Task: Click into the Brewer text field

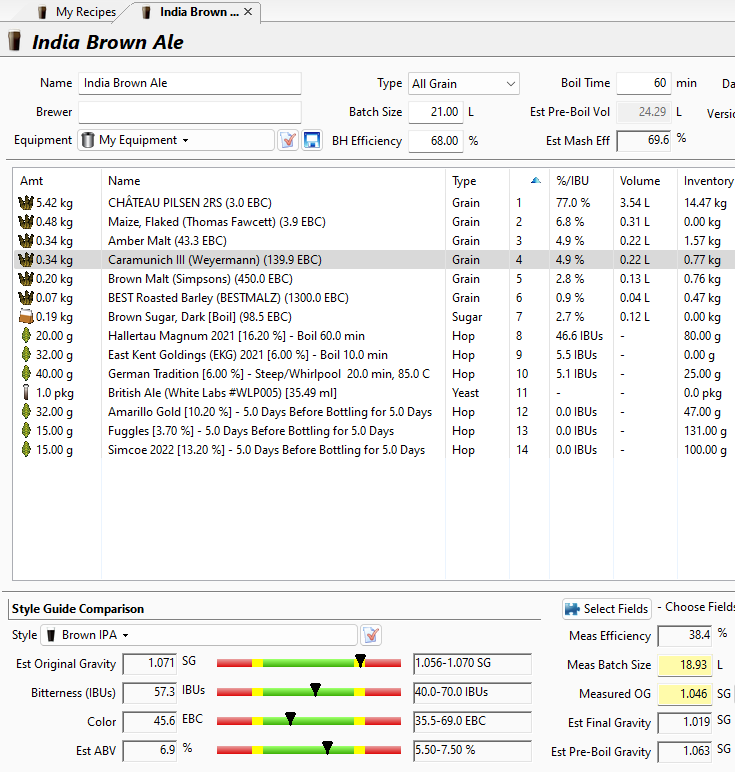Action: tap(189, 112)
